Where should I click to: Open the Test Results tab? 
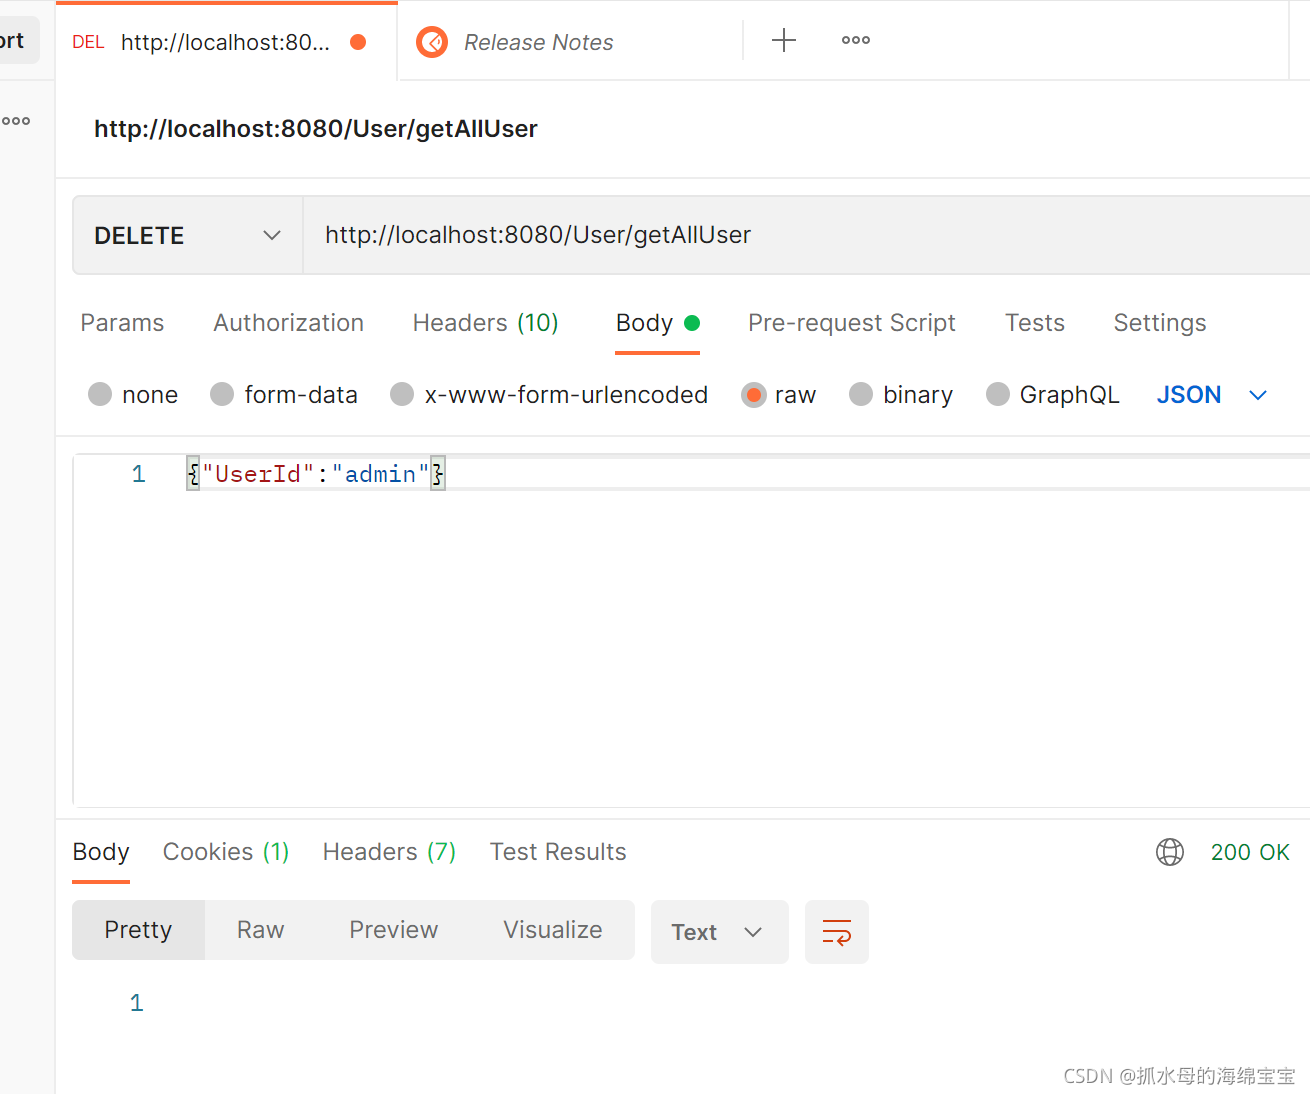pyautogui.click(x=558, y=852)
